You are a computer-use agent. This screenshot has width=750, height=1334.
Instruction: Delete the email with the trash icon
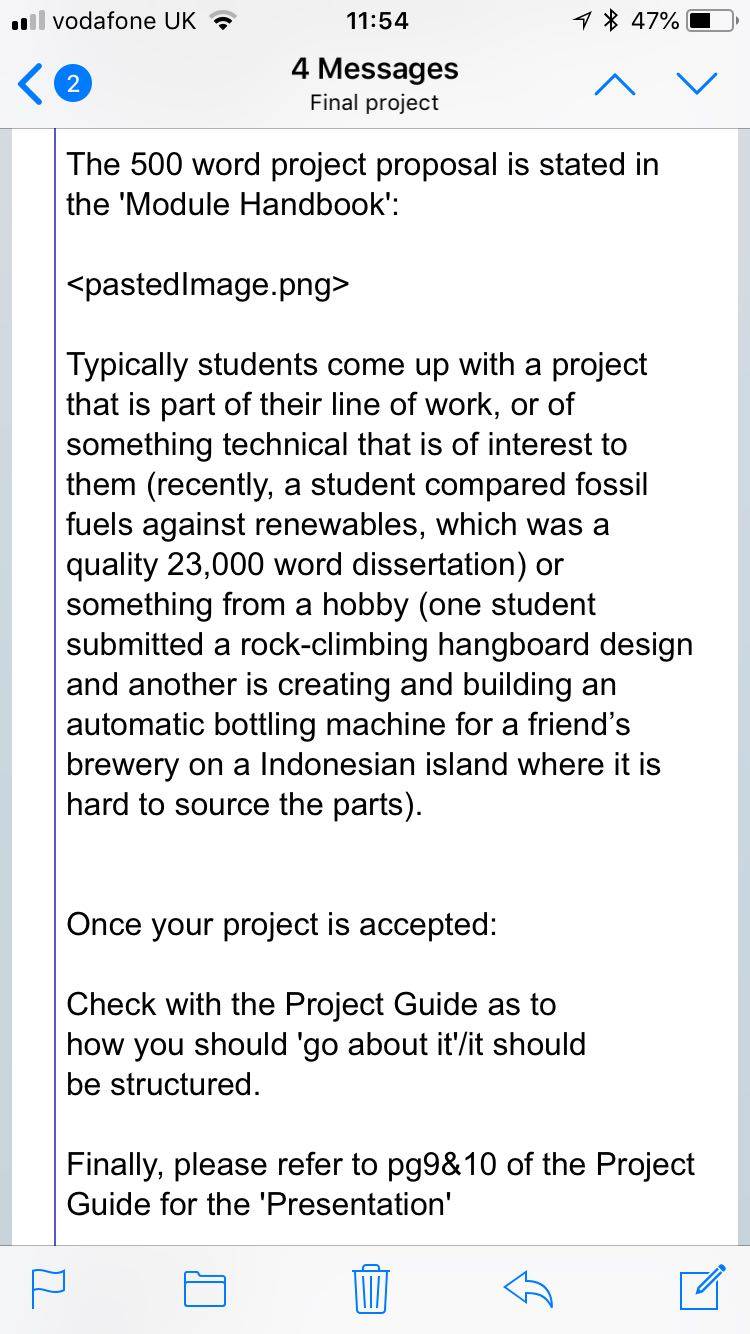pyautogui.click(x=371, y=1288)
